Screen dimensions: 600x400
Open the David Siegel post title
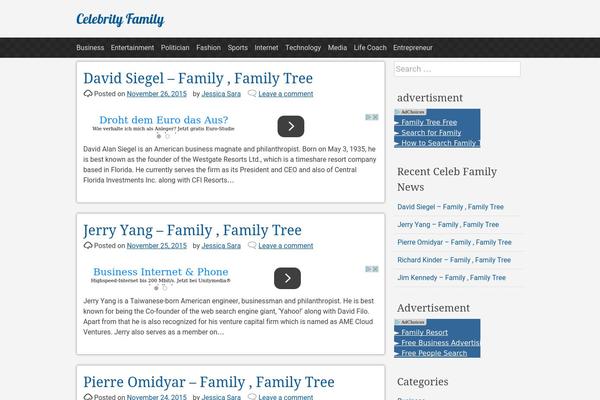pos(198,78)
